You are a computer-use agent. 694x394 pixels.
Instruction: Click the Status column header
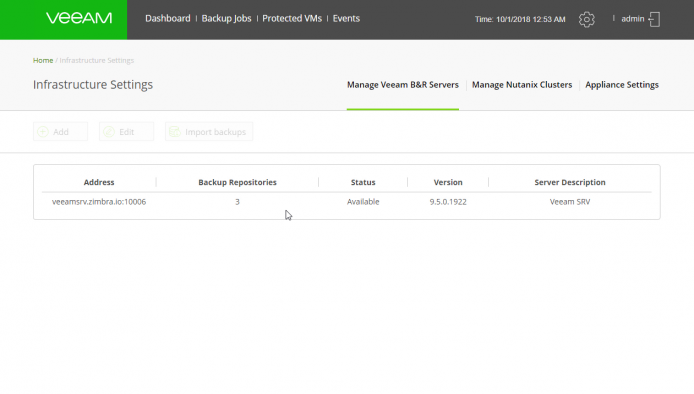(x=363, y=182)
